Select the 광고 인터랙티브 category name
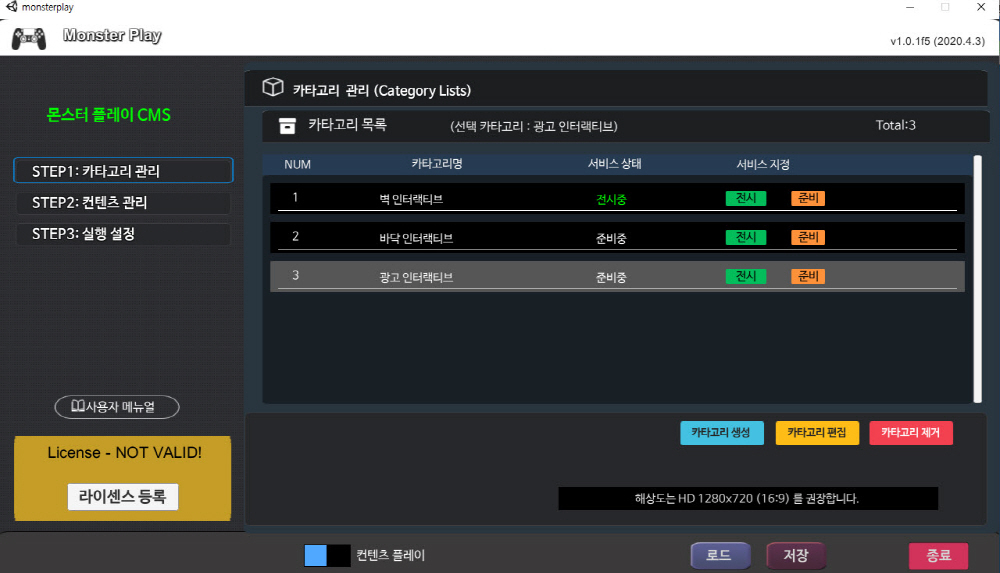The width and height of the screenshot is (1000, 573). 416,278
